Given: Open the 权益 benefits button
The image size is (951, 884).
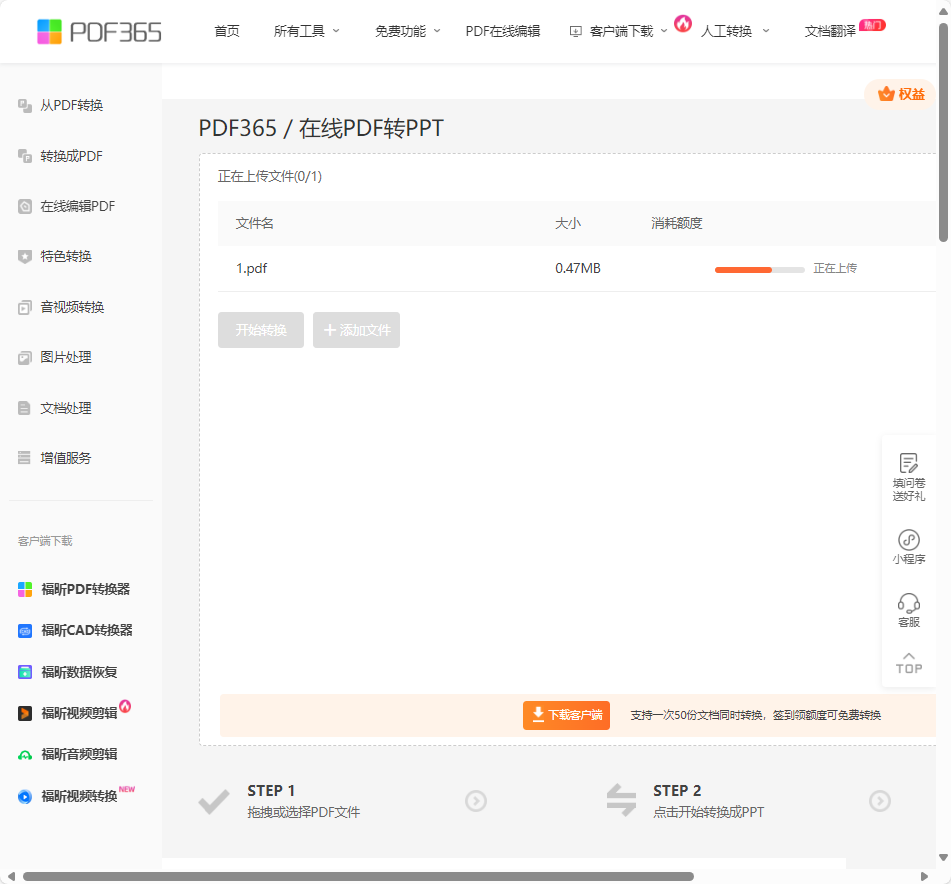Looking at the screenshot, I should (x=900, y=94).
